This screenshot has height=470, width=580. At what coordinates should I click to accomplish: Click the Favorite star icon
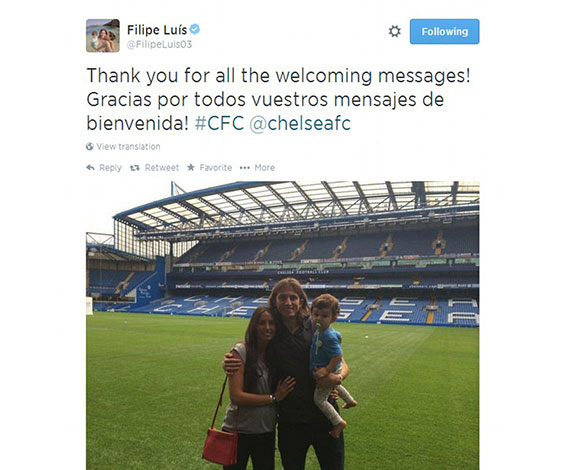point(191,168)
